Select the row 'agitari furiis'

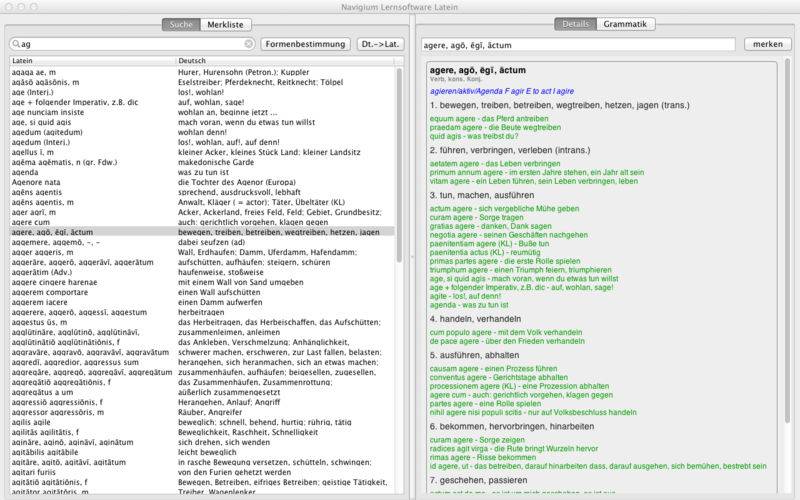point(202,472)
